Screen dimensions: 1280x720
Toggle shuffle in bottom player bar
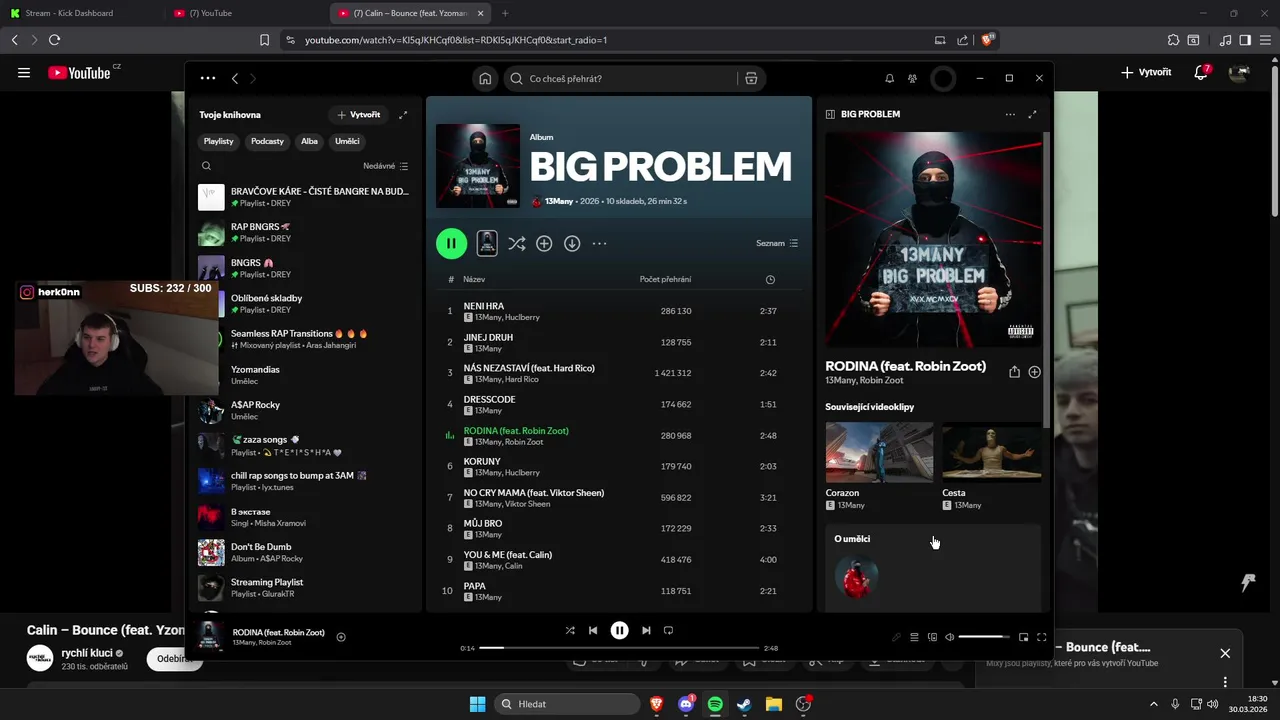pyautogui.click(x=570, y=630)
